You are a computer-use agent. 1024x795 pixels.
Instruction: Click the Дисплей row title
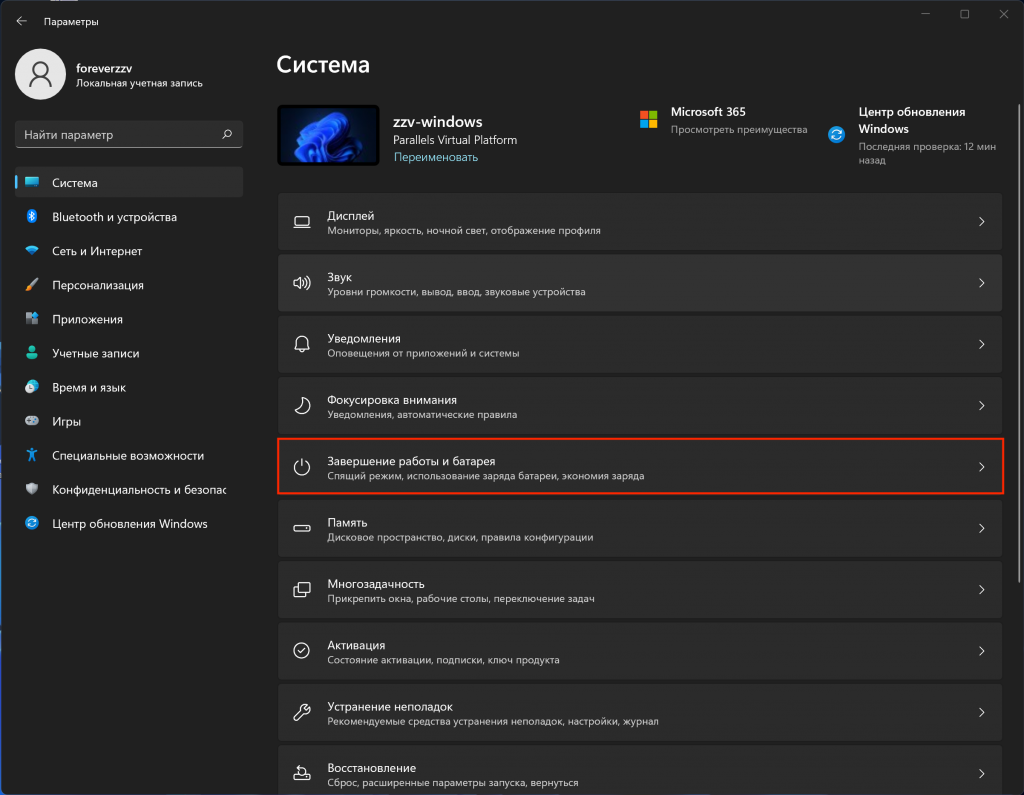coord(351,216)
